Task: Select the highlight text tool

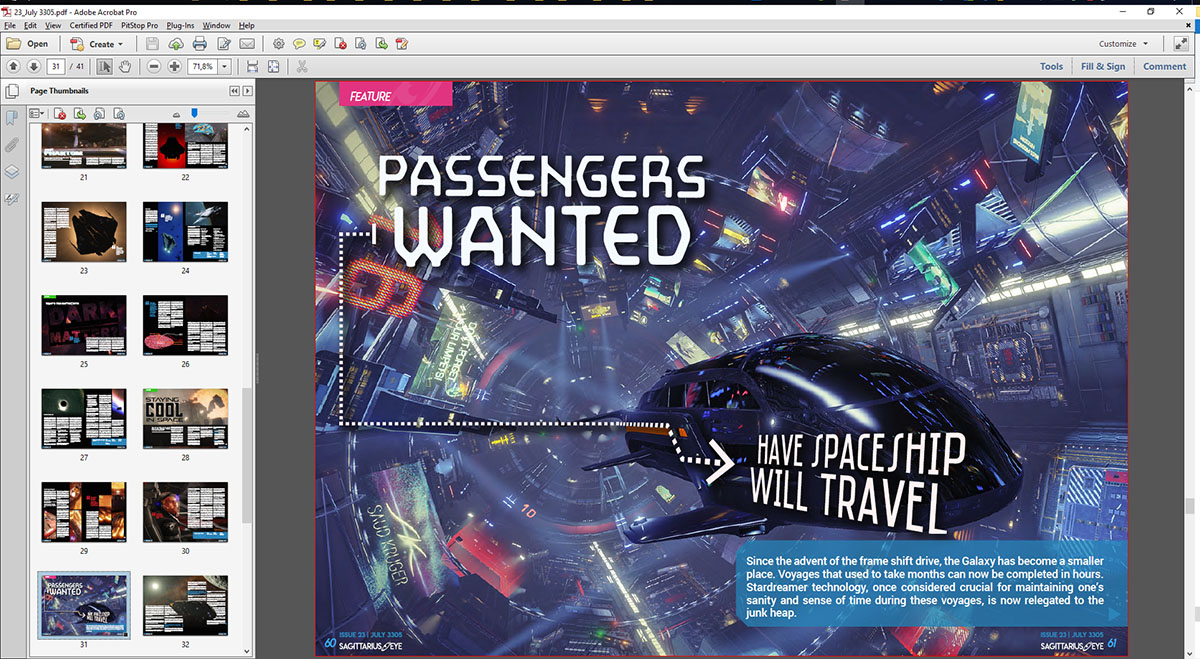Action: (x=320, y=44)
